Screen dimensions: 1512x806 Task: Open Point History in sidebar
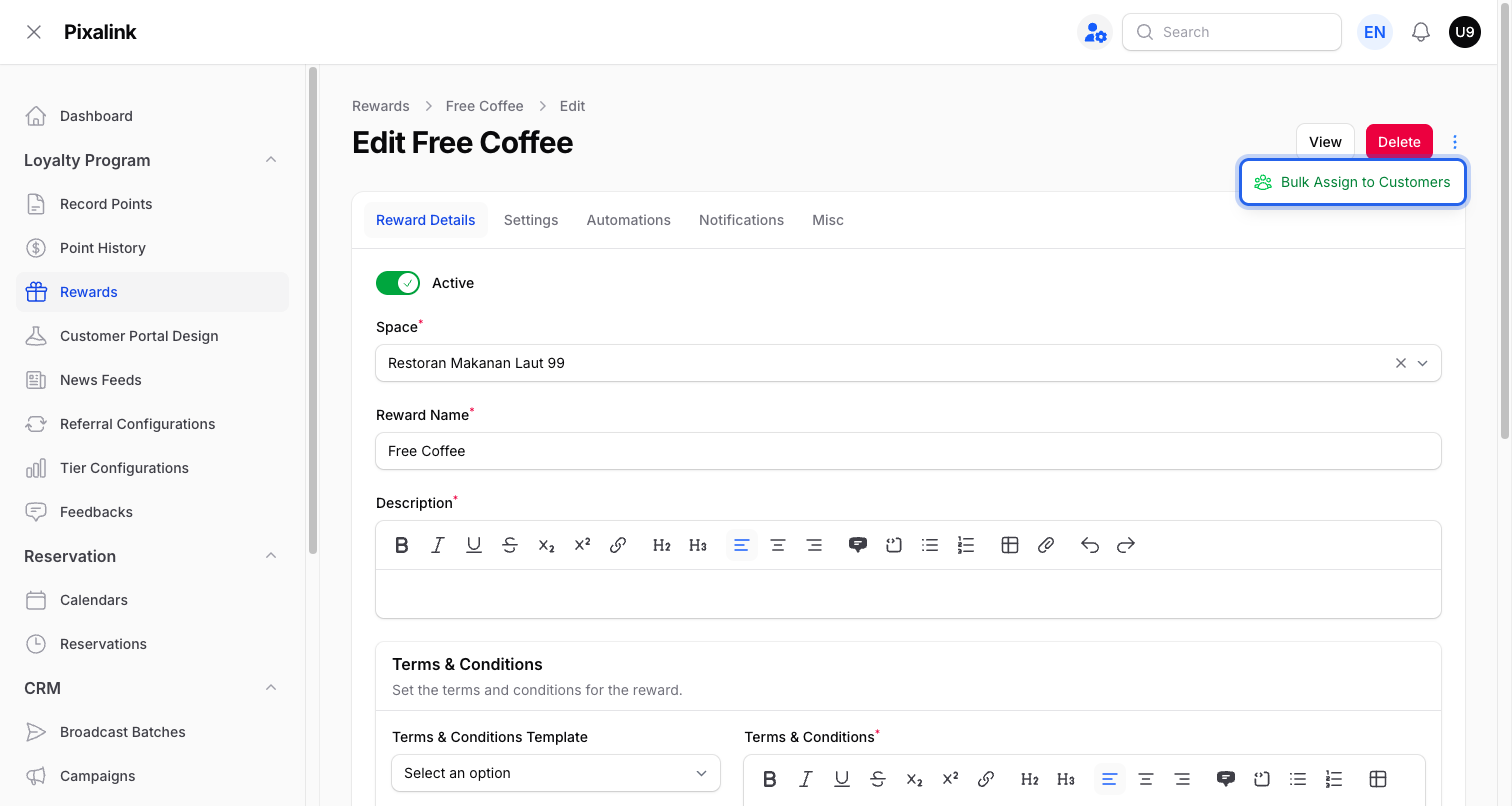(x=152, y=248)
